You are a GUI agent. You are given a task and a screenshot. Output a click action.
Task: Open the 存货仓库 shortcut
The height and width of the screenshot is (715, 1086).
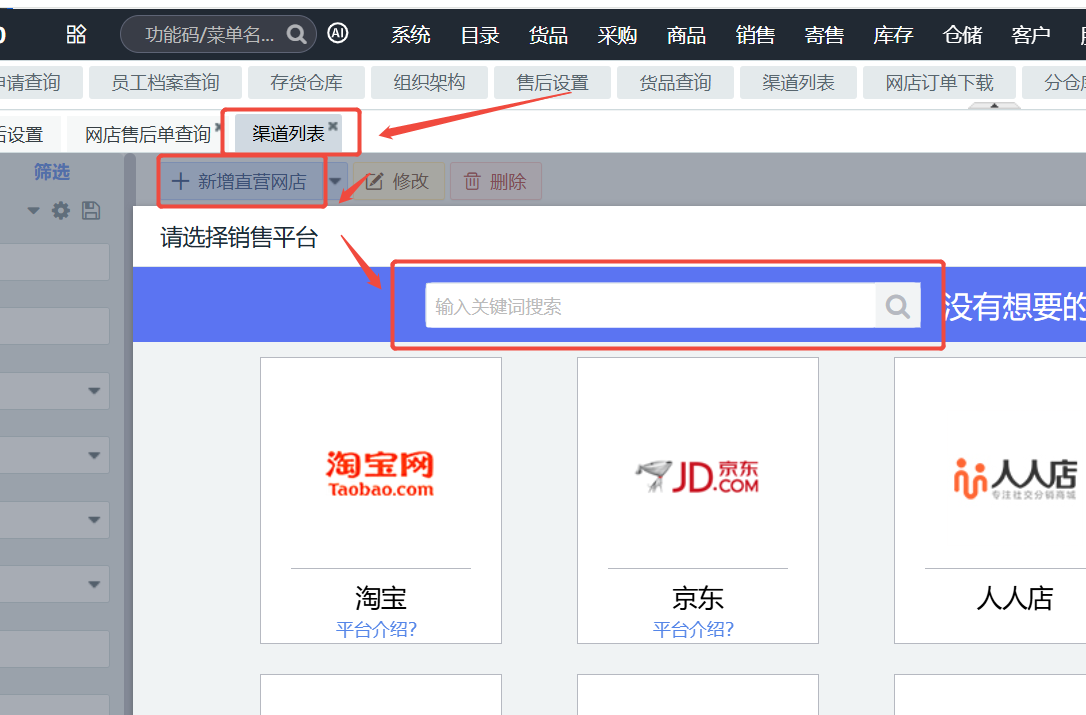coord(306,82)
